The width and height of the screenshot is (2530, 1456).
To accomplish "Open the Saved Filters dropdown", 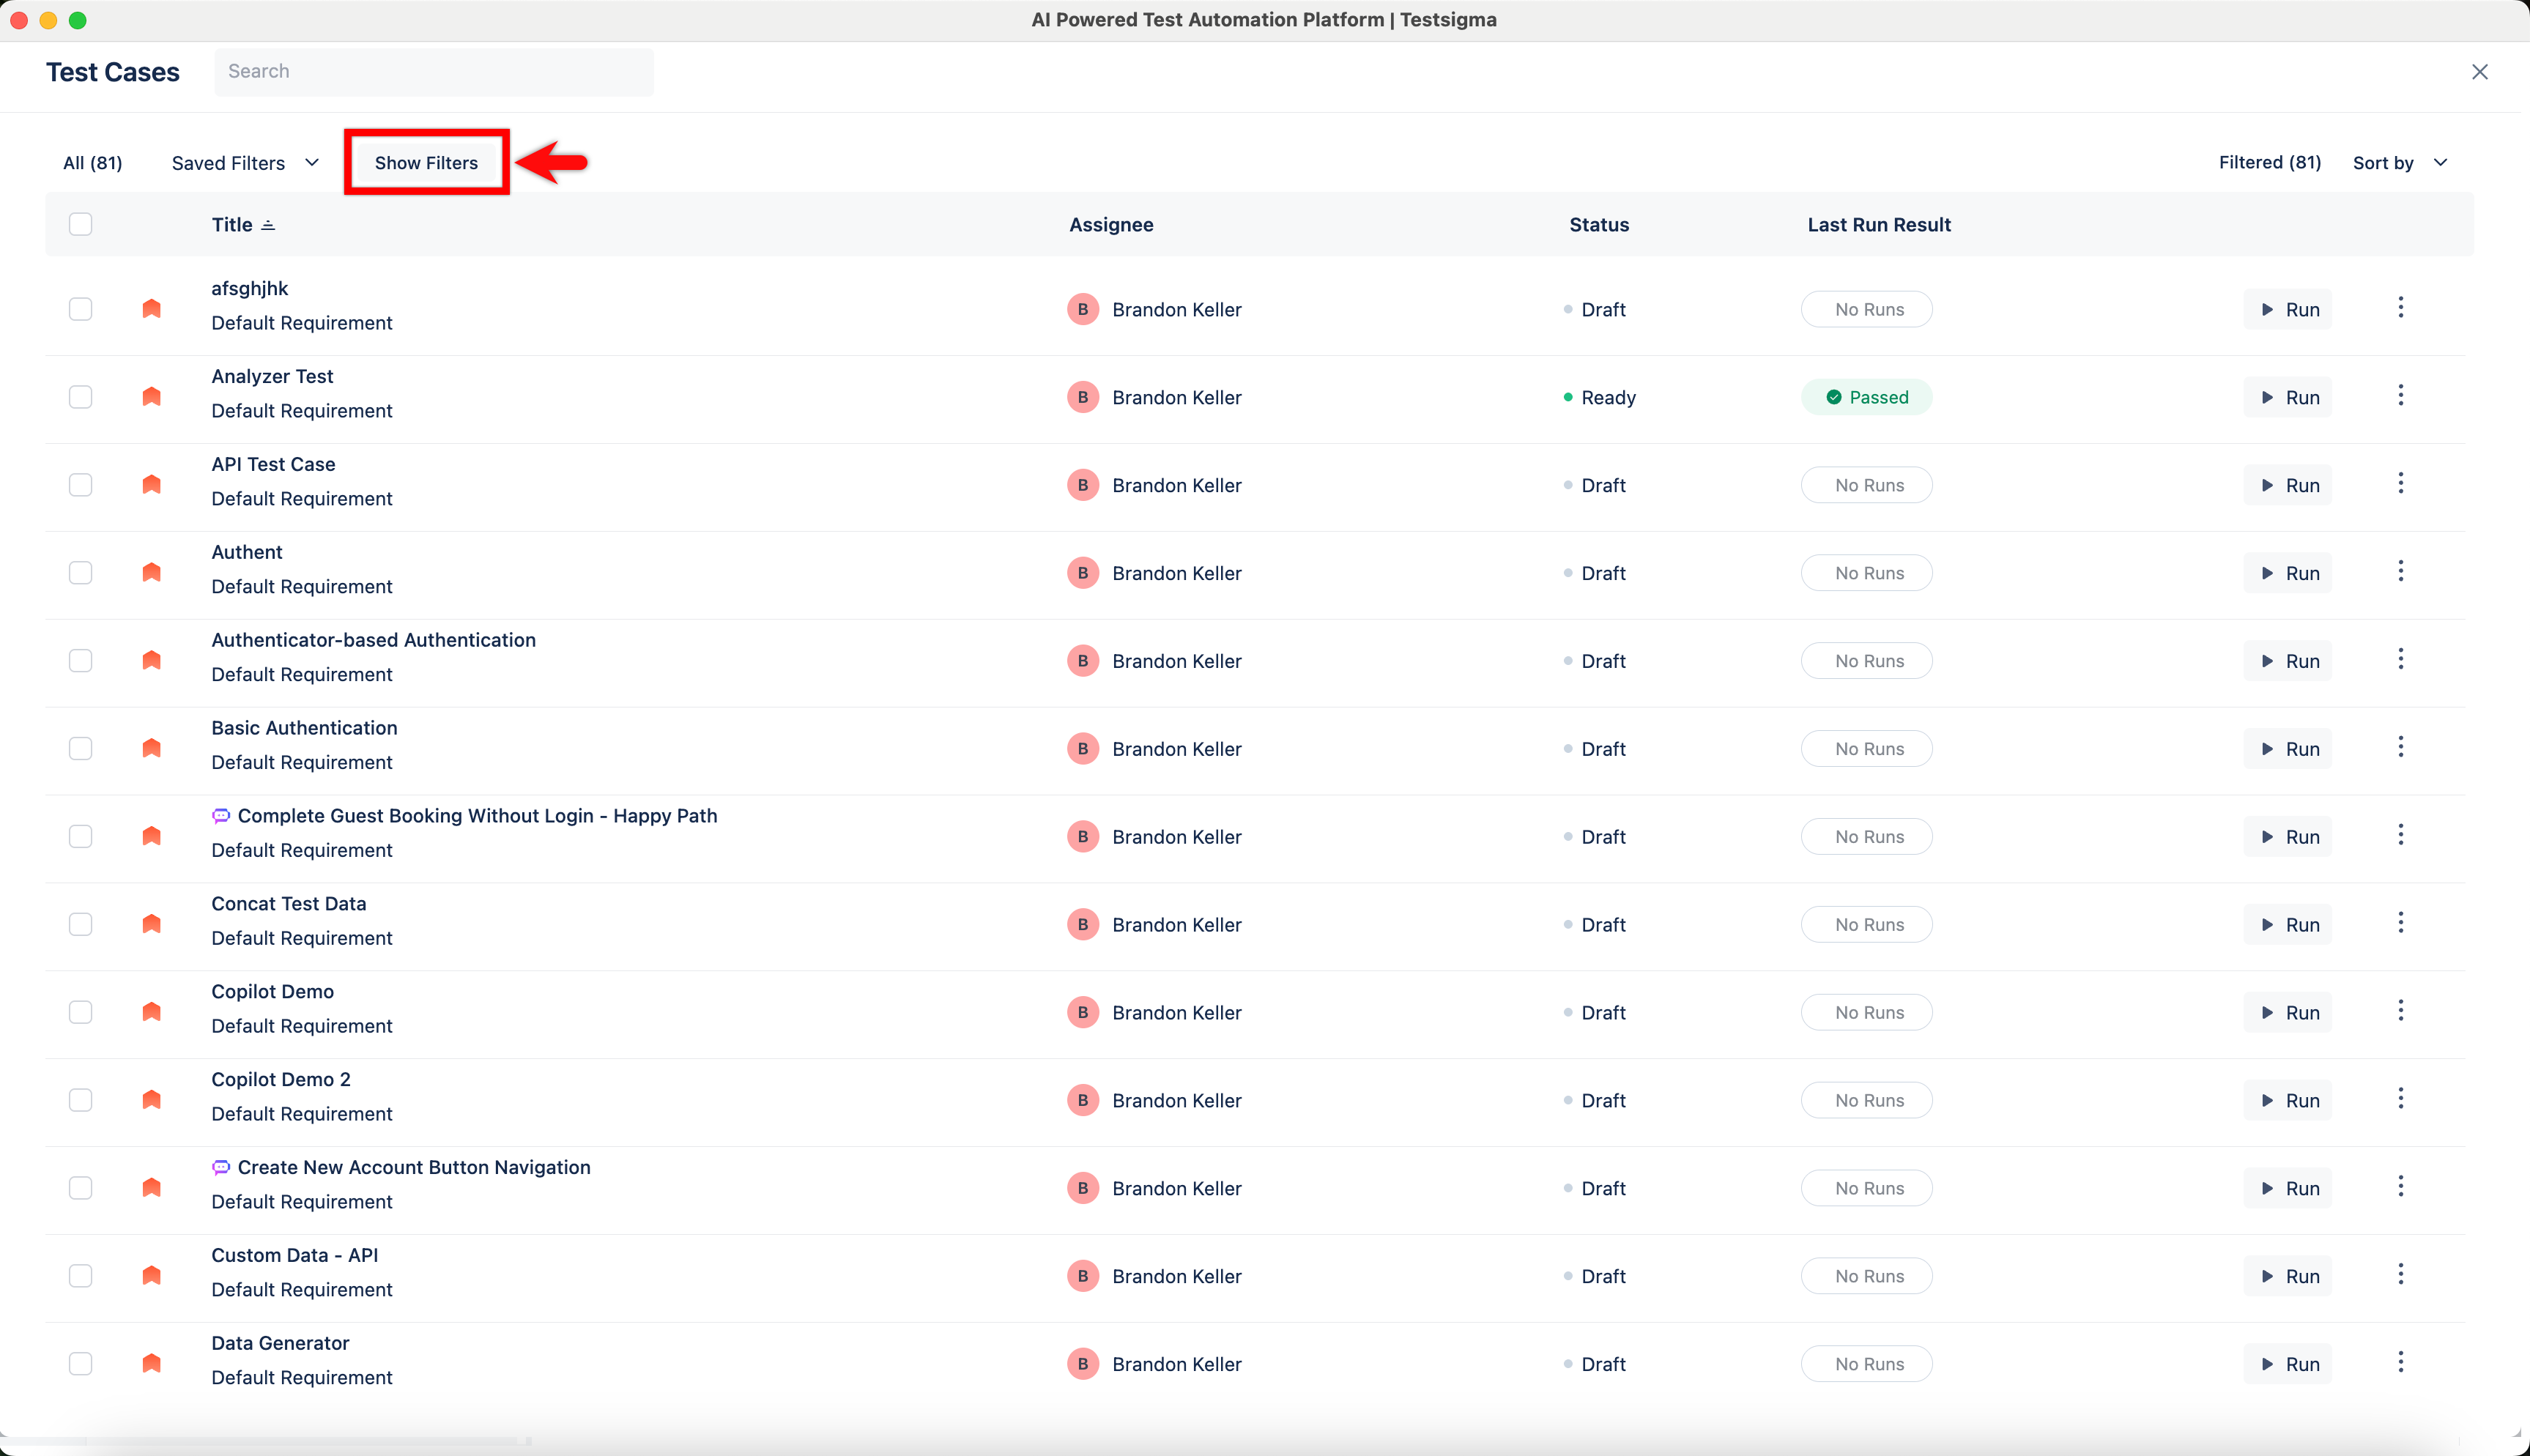I will tap(245, 162).
